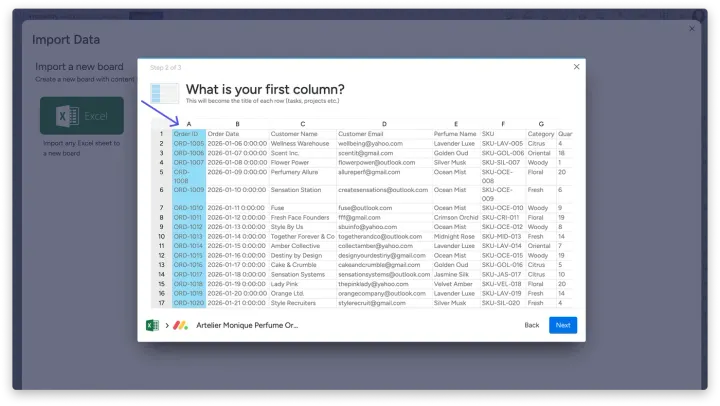
Task: Click the 'Order Date' header cell
Action: click(237, 134)
